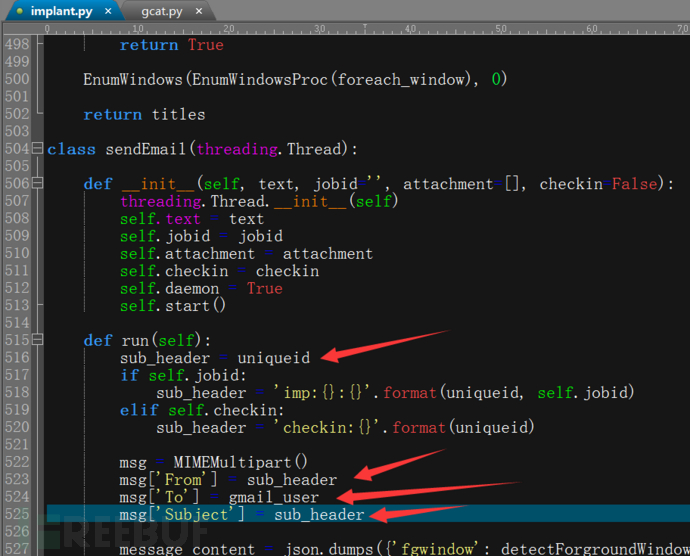Screen dimensions: 690x556
Task: Click 'foreach_window' on line 500
Action: [x=401, y=79]
